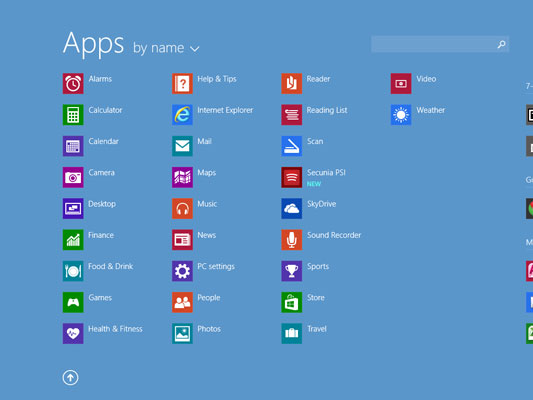Viewport: 533px width, 400px height.
Task: Launch the Finance app icon
Action: pyautogui.click(x=73, y=240)
